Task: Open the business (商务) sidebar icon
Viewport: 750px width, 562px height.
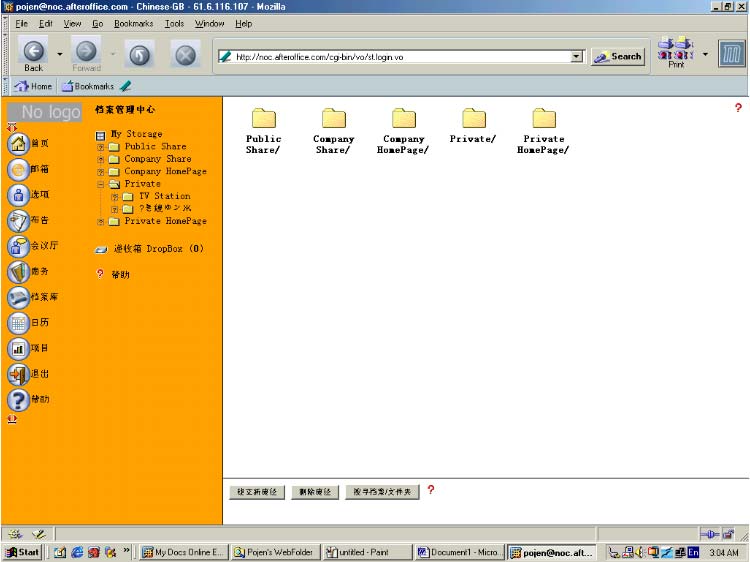Action: tap(18, 272)
